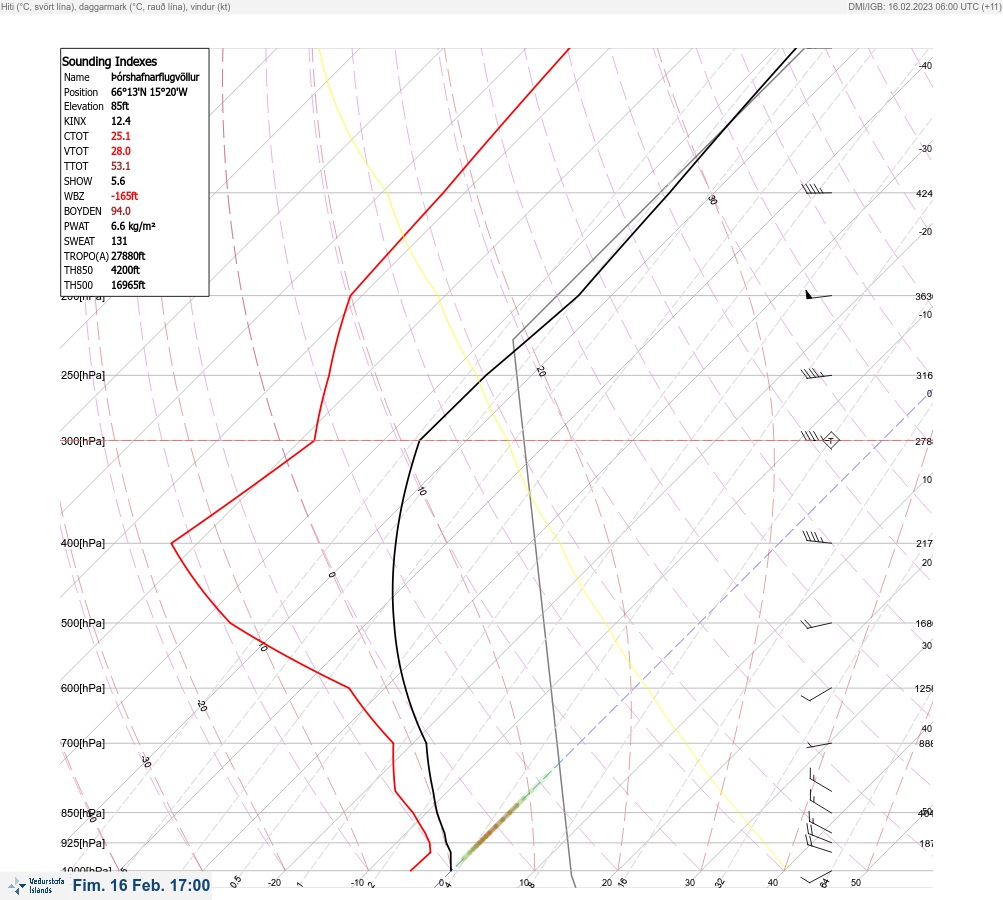
Task: Click SWEAT value '131'
Action: coord(119,241)
